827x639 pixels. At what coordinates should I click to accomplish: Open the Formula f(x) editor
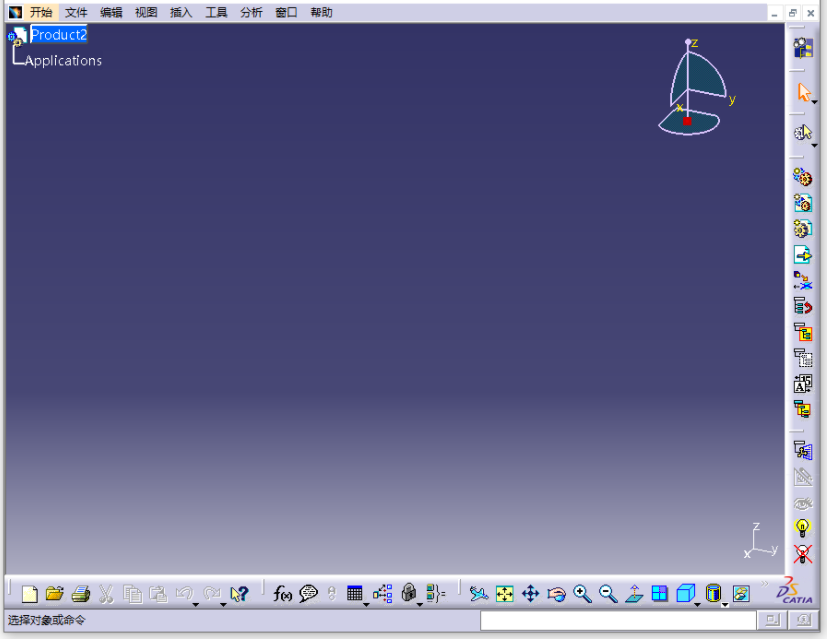[282, 594]
